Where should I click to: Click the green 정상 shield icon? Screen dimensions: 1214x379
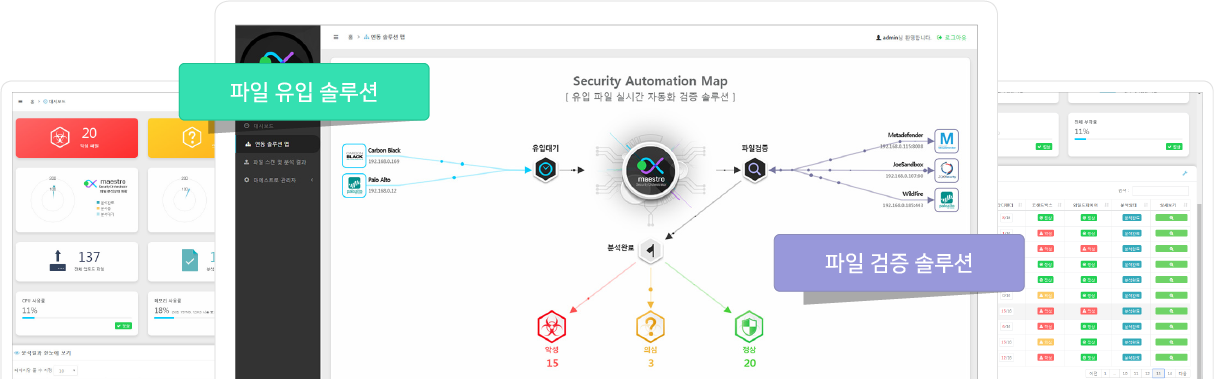749,326
